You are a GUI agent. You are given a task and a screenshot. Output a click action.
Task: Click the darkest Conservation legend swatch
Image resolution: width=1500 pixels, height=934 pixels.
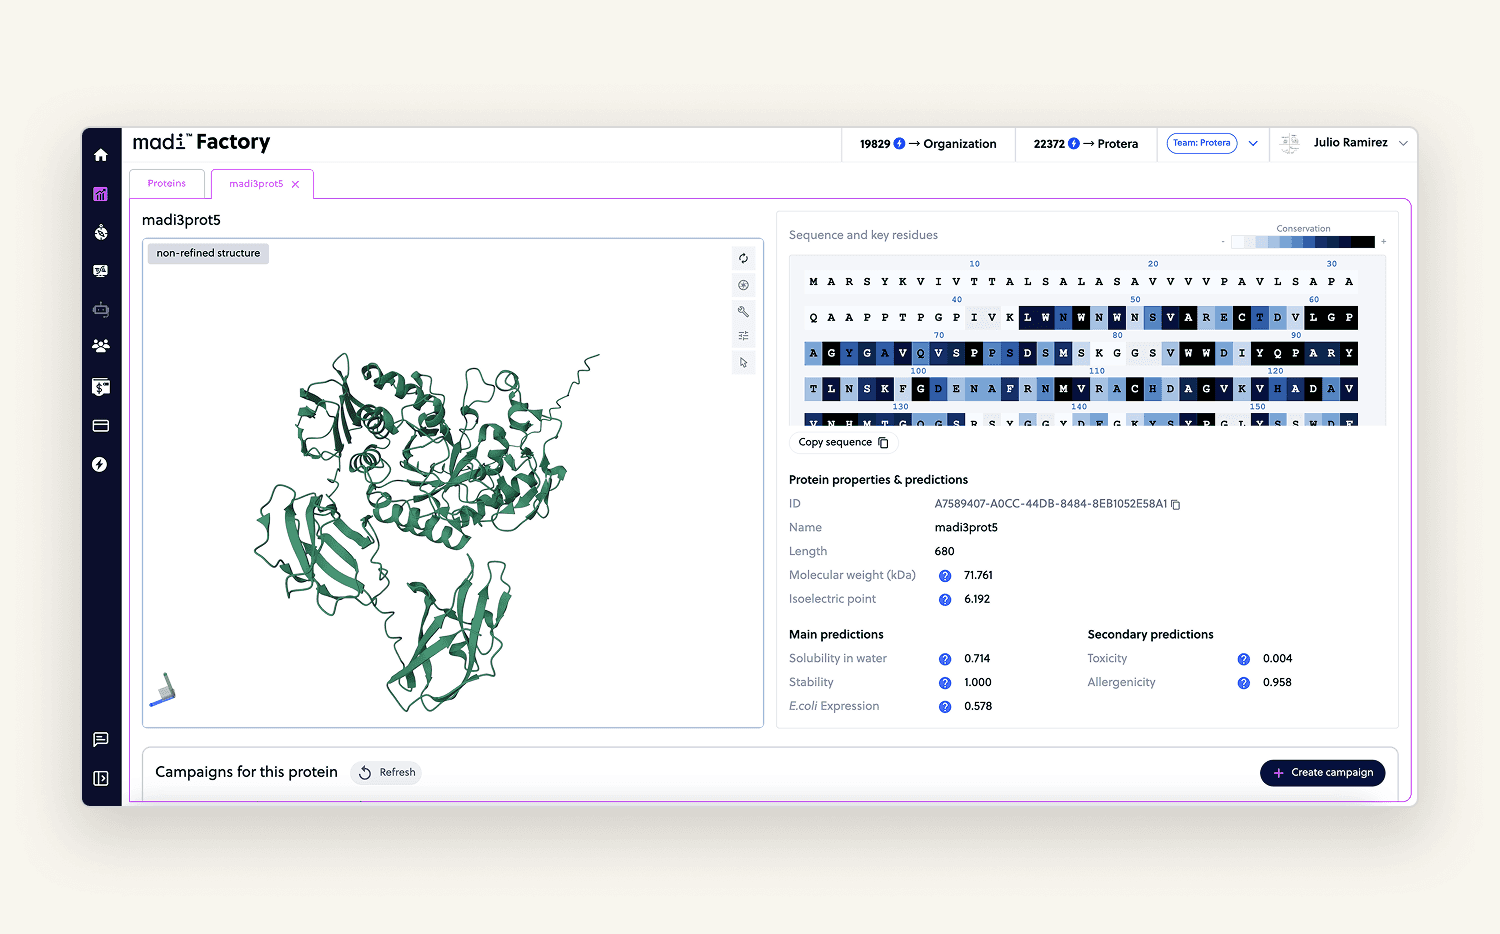(1366, 242)
